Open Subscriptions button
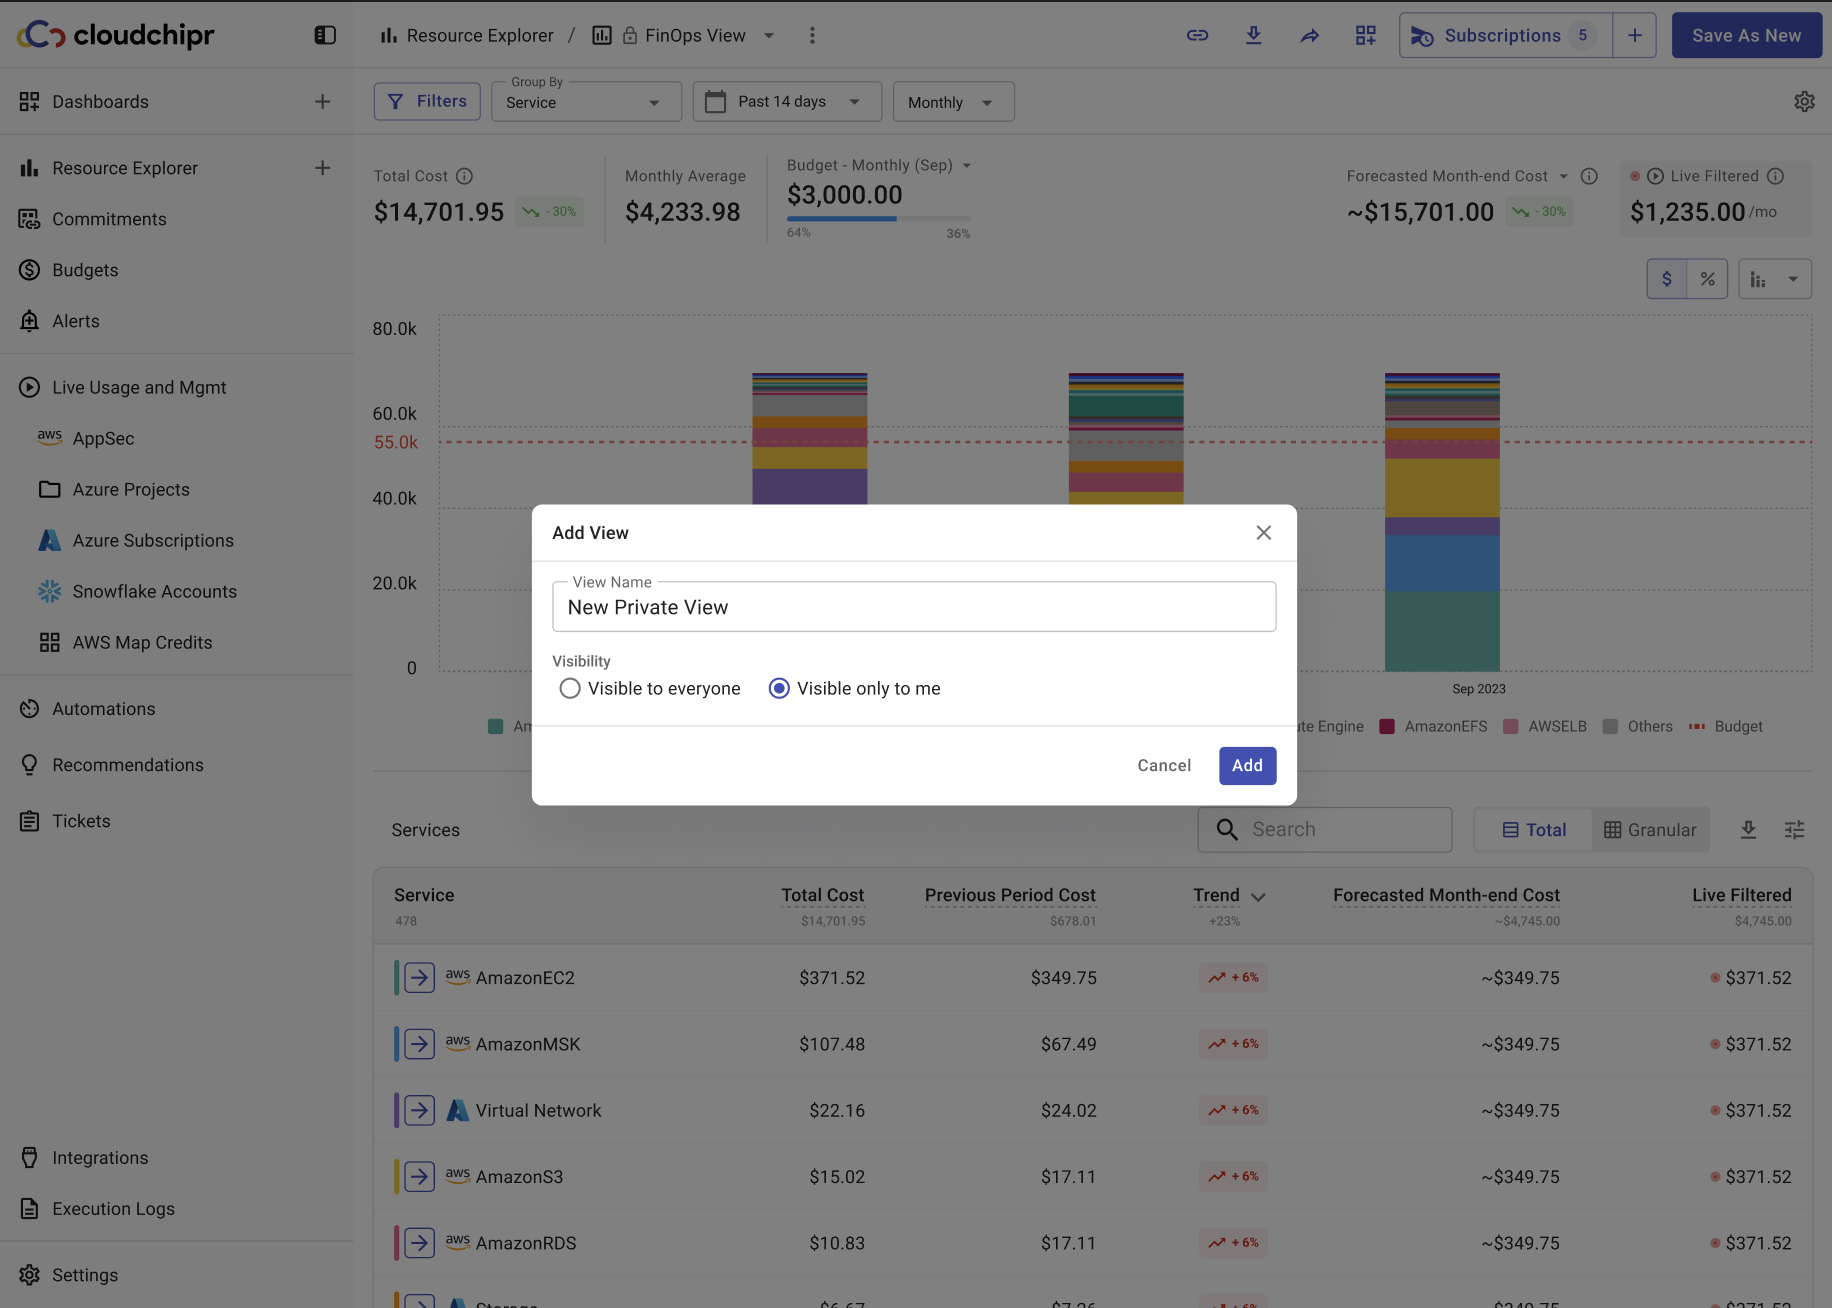 click(x=1505, y=35)
